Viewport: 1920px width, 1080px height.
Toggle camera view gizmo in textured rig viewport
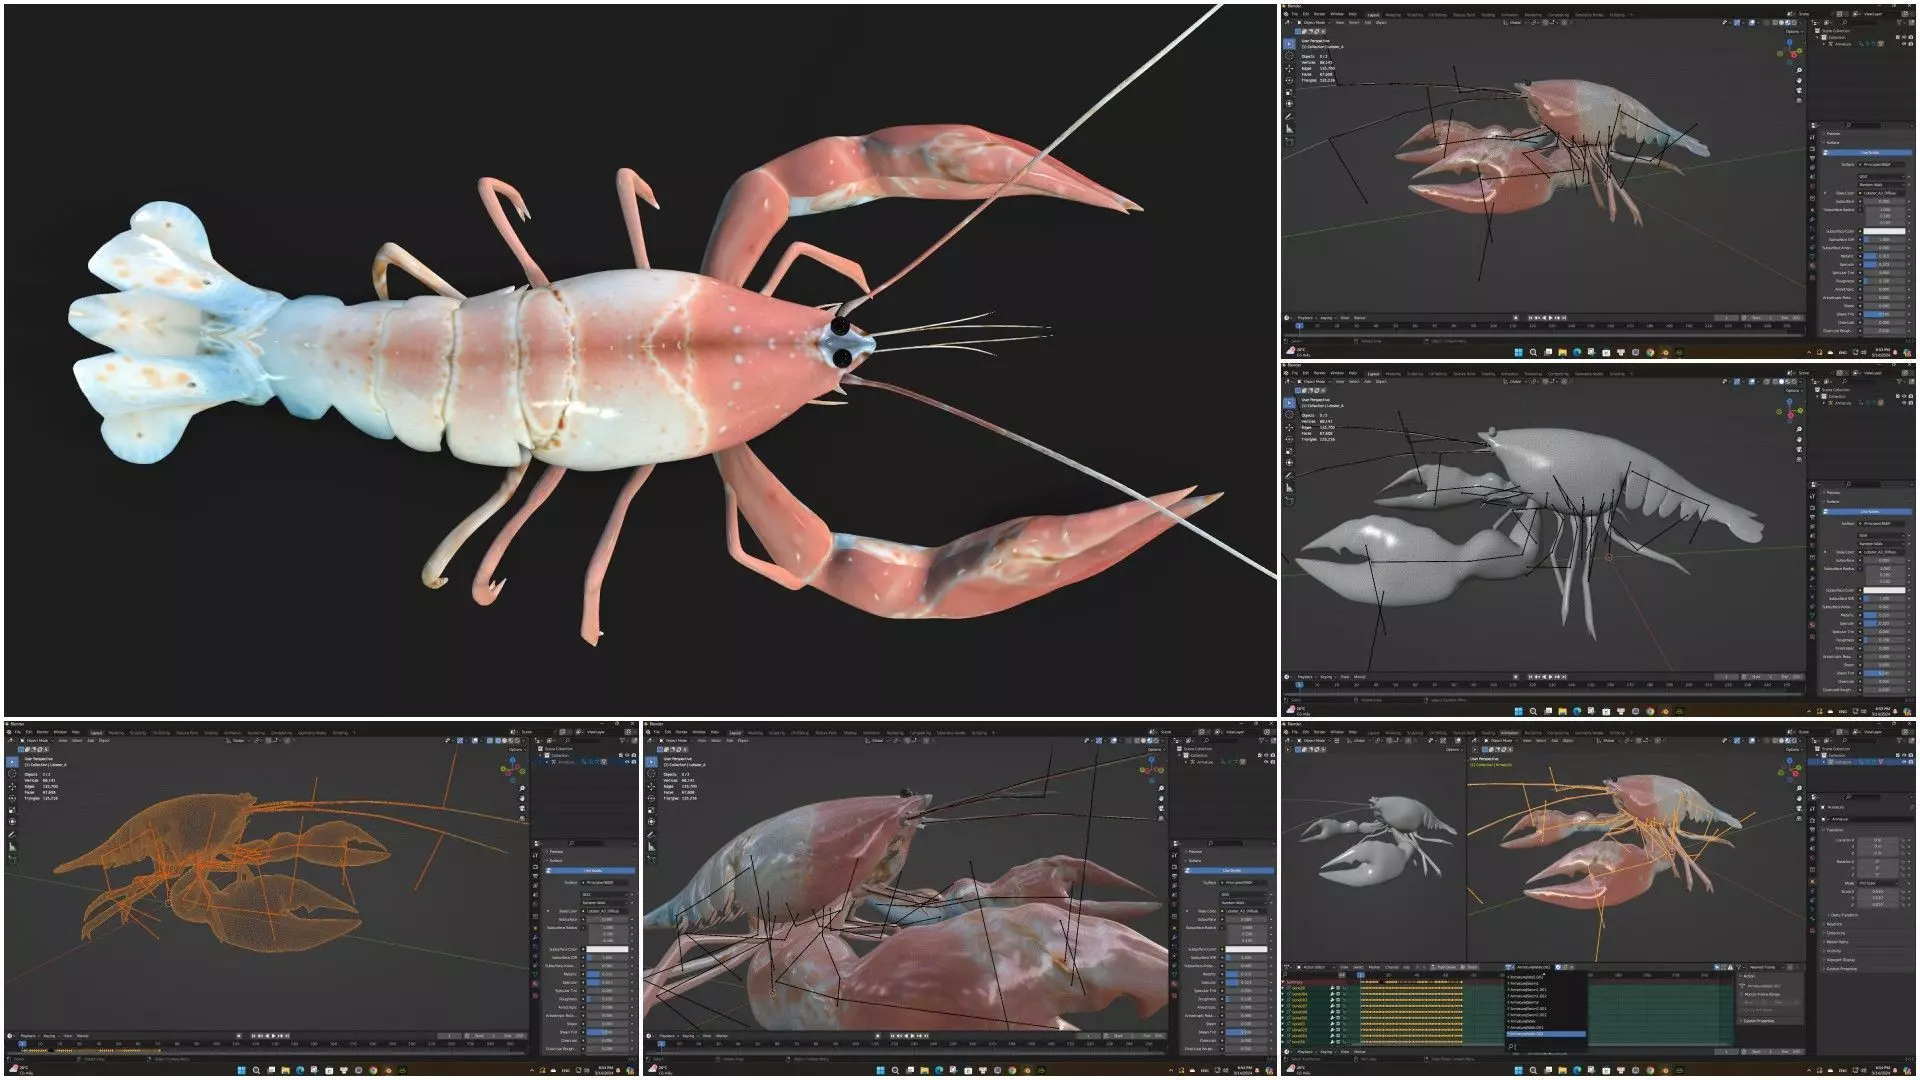coord(1799,90)
